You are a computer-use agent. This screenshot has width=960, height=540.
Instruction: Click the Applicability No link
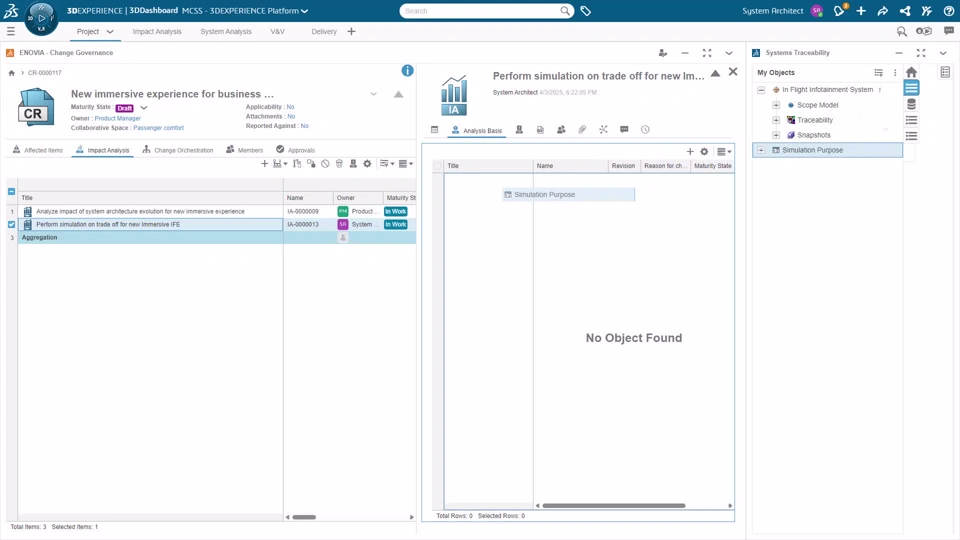click(x=290, y=107)
